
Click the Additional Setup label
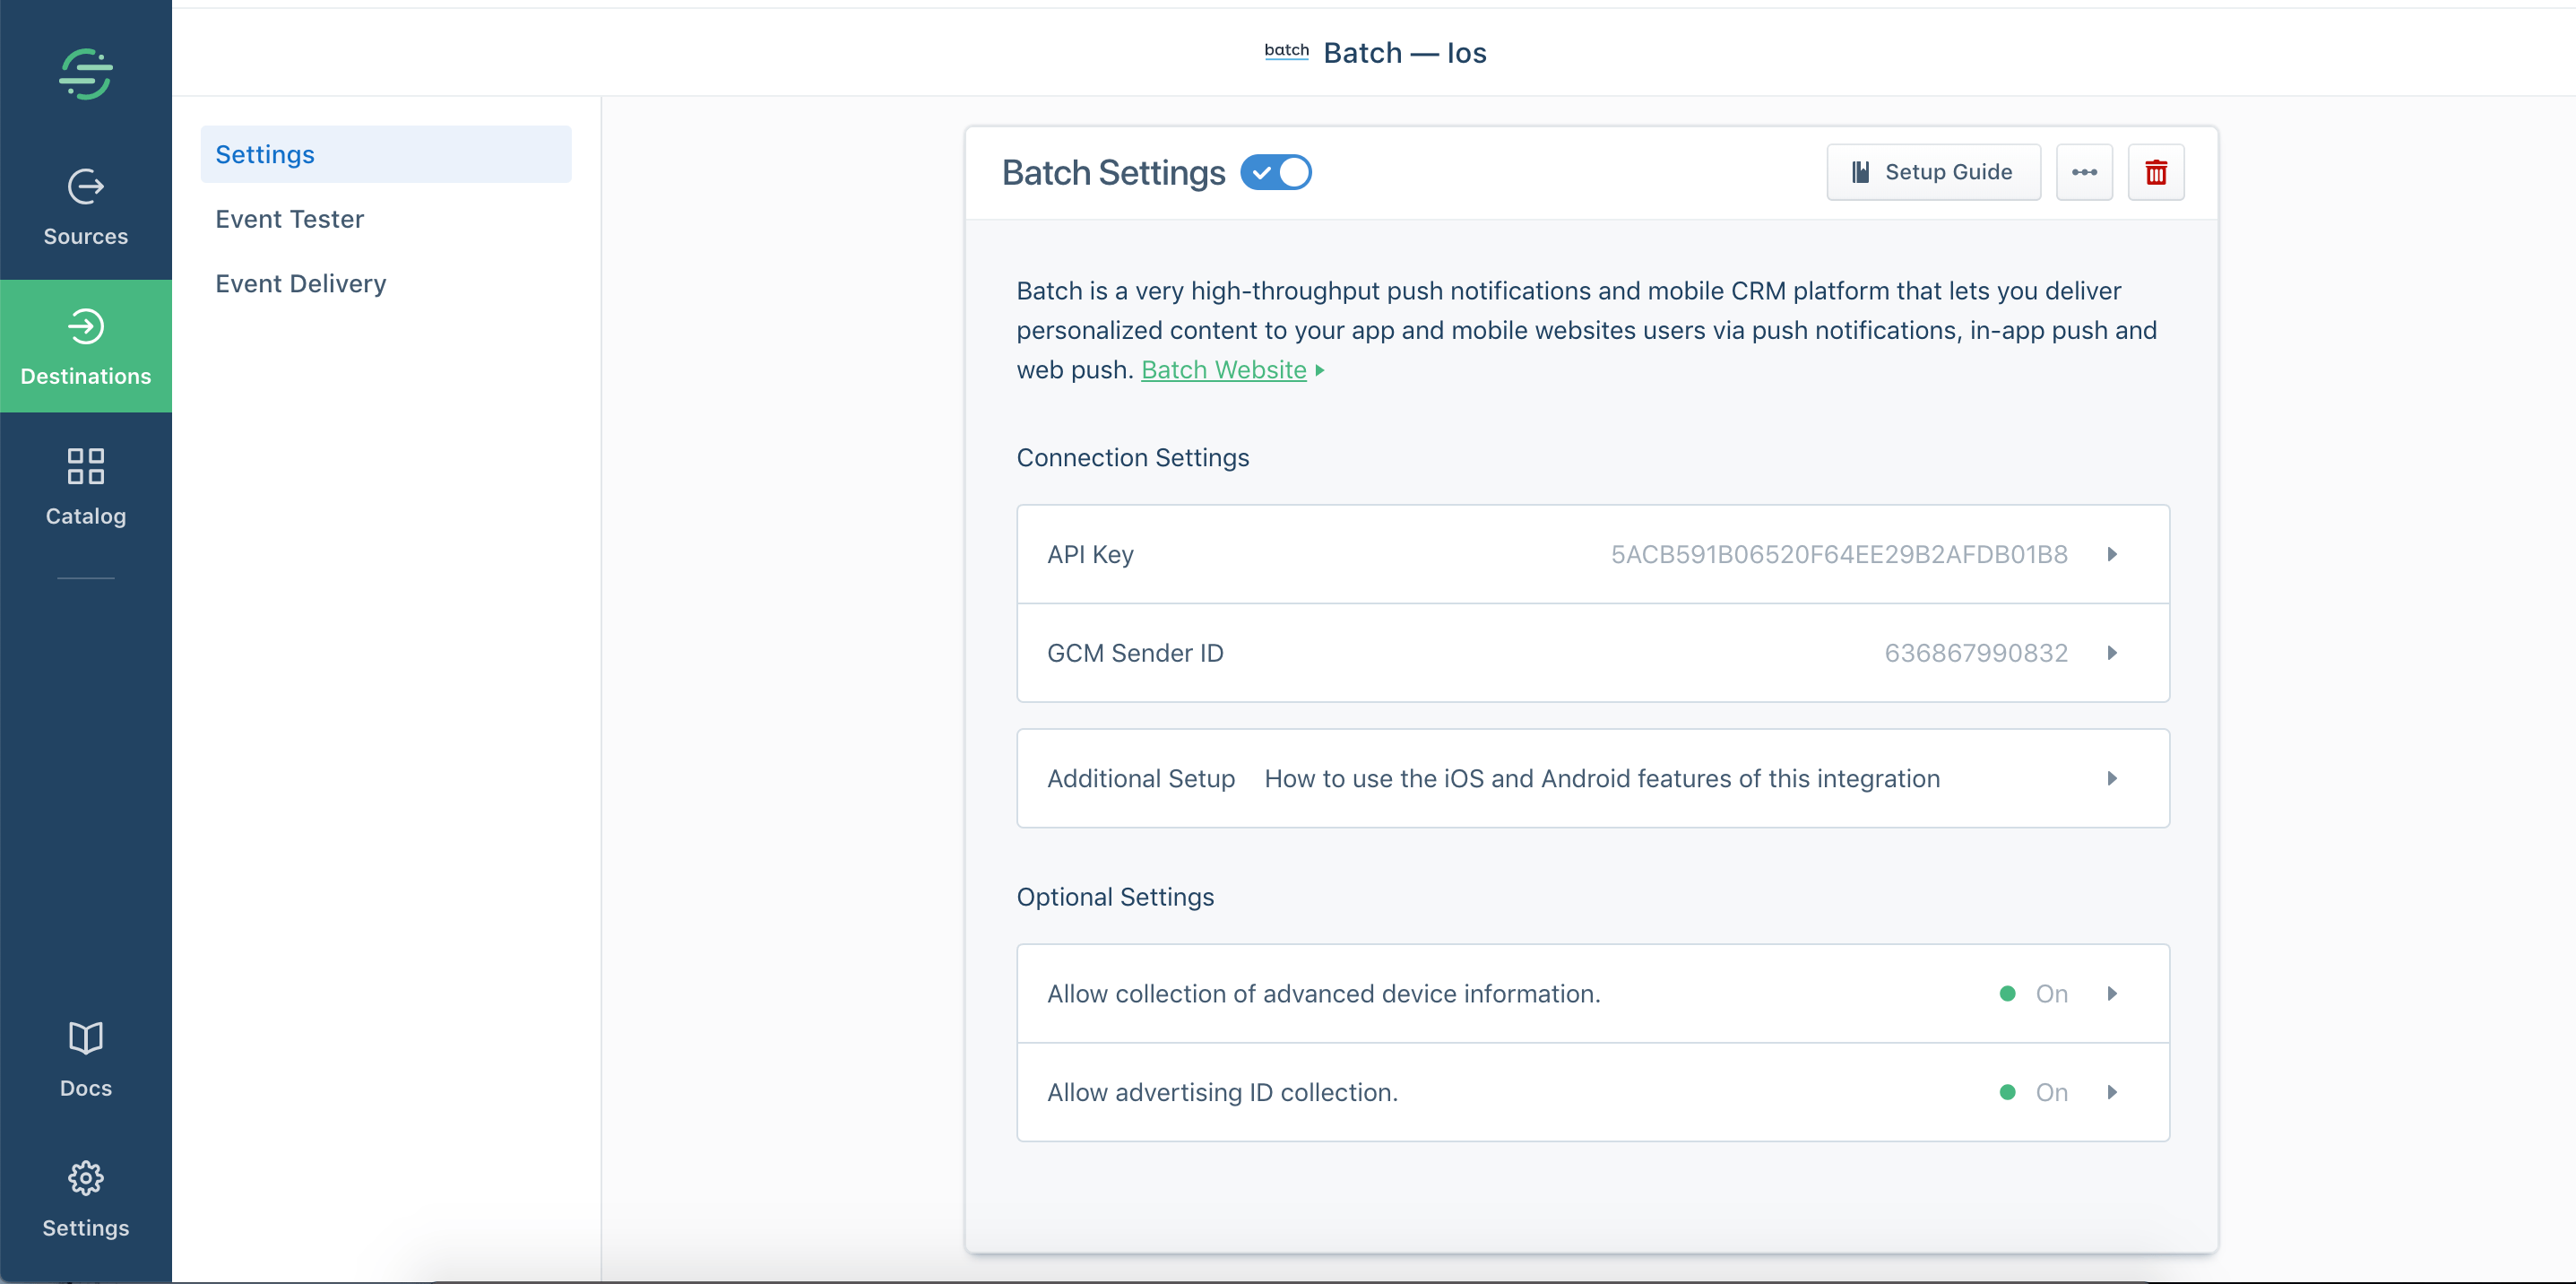[x=1141, y=778]
